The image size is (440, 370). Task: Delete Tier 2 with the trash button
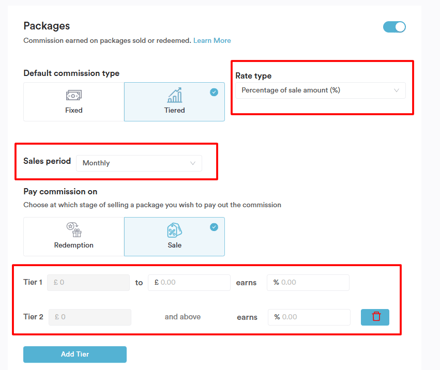pos(375,317)
